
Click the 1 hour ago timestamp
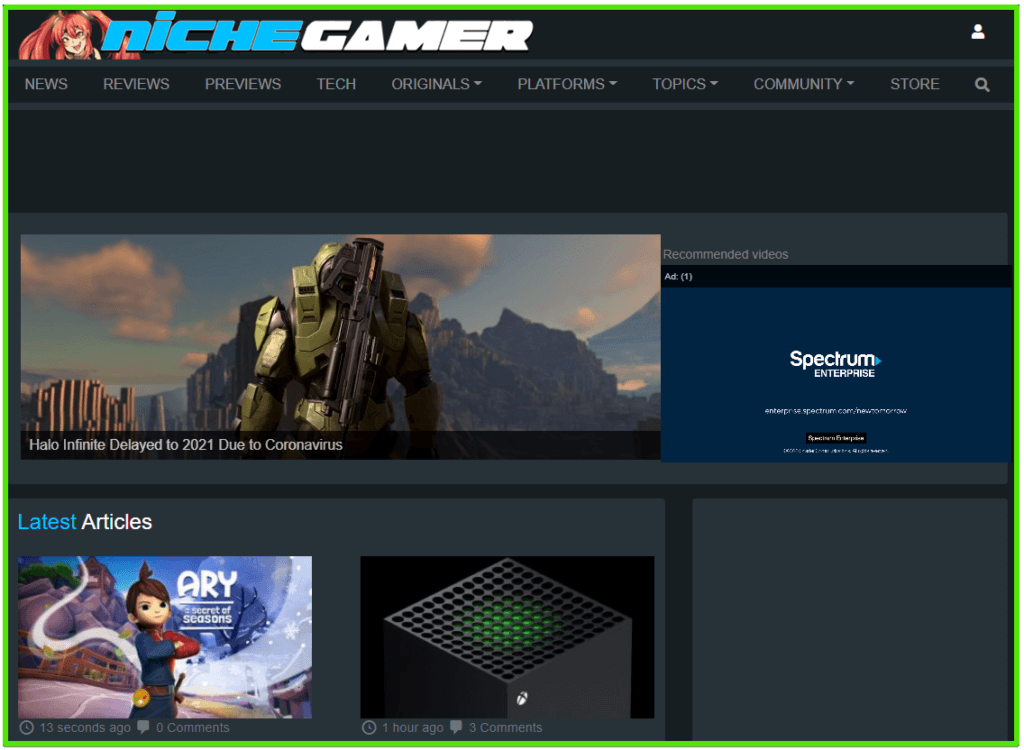click(x=413, y=727)
